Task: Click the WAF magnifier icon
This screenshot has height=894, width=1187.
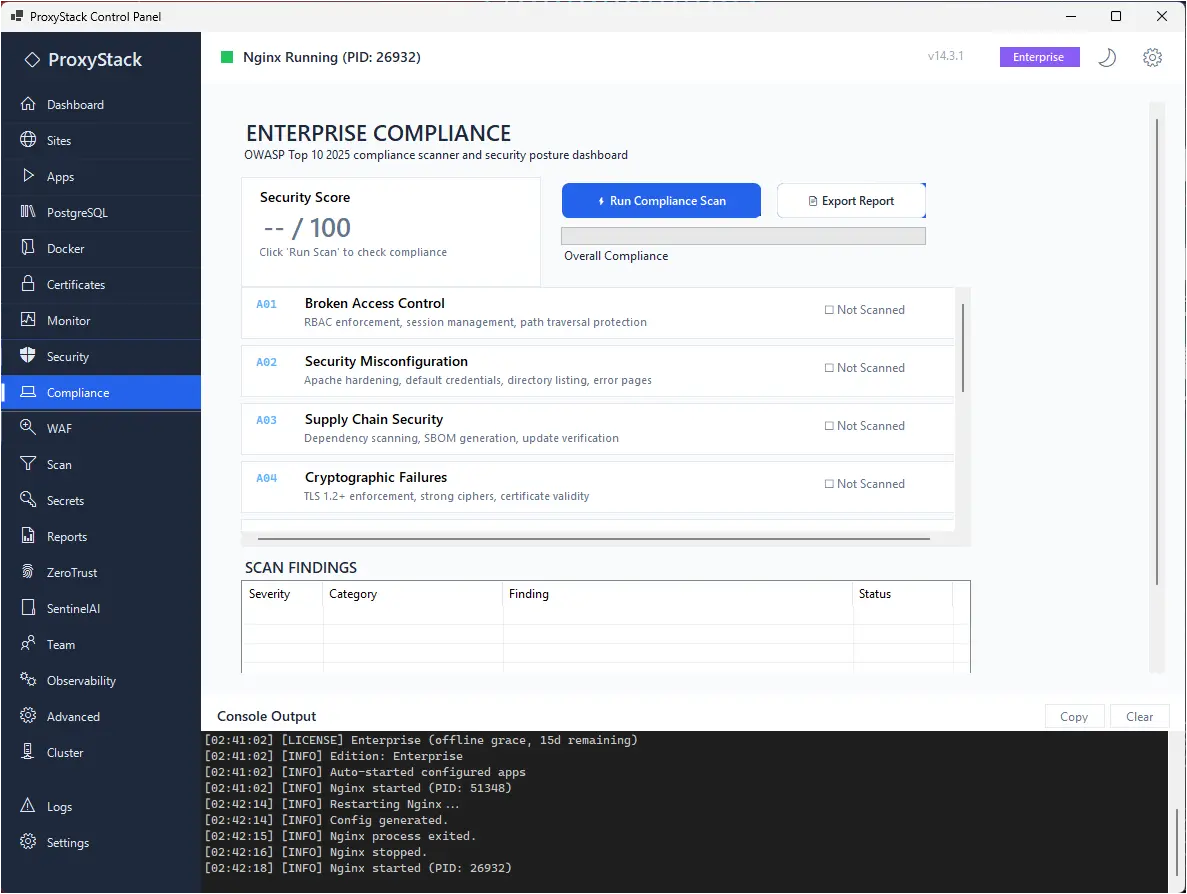Action: (28, 427)
